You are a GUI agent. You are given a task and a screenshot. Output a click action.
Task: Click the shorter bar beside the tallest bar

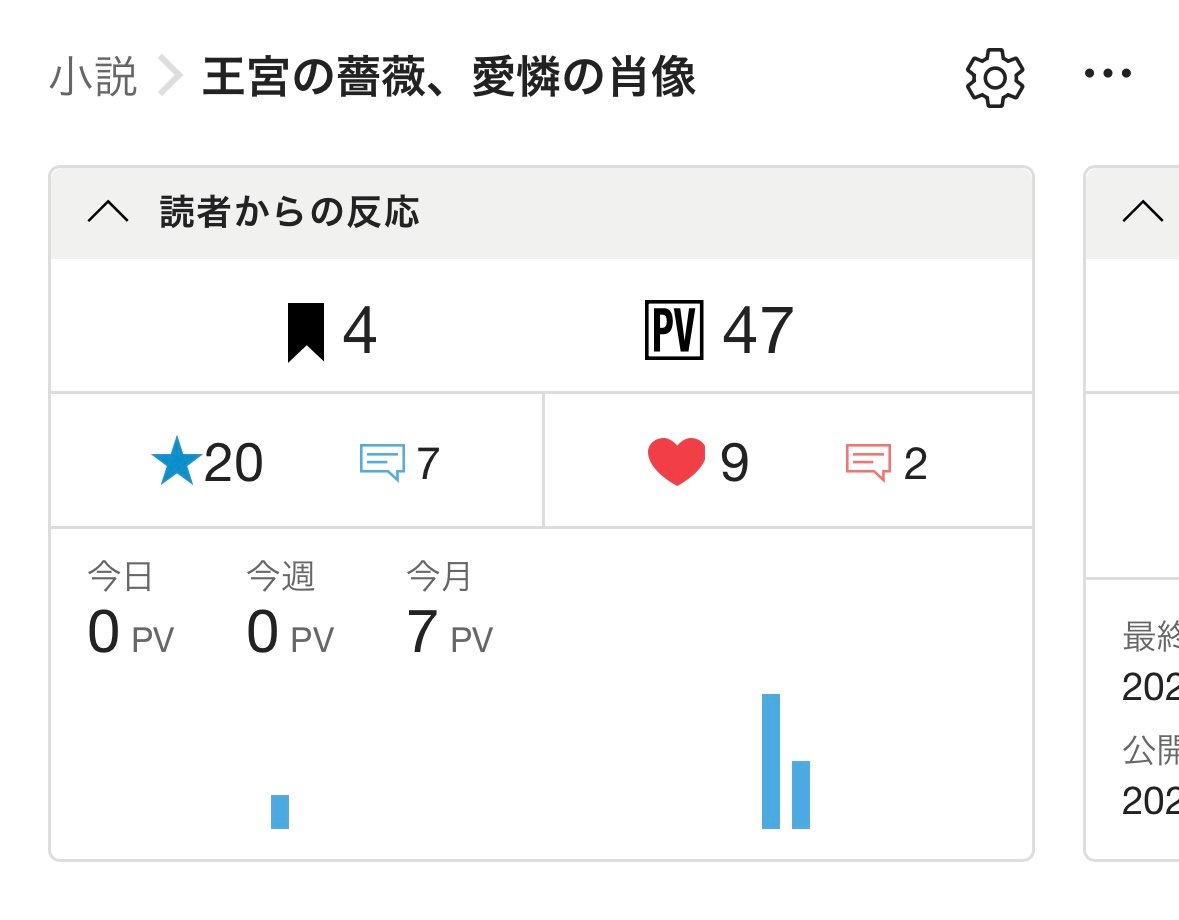[x=801, y=795]
